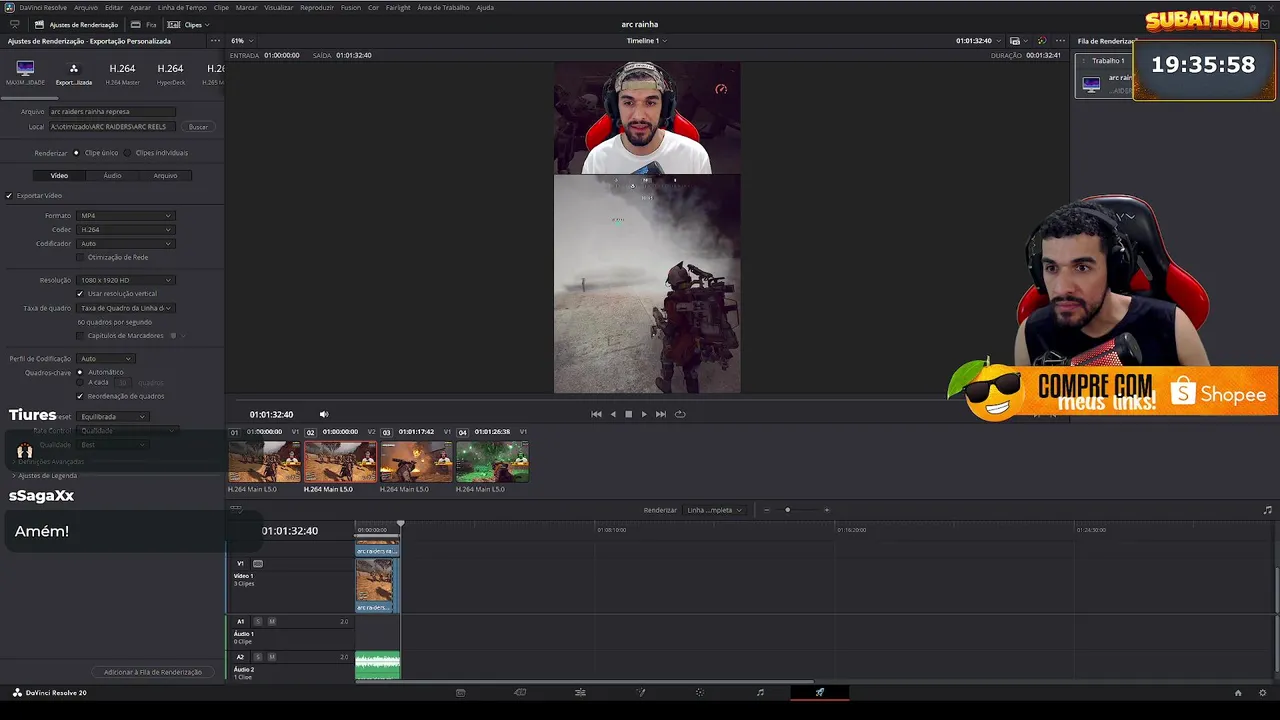This screenshot has width=1280, height=720.
Task: Open the Codificador Auto dropdown
Action: [x=126, y=244]
